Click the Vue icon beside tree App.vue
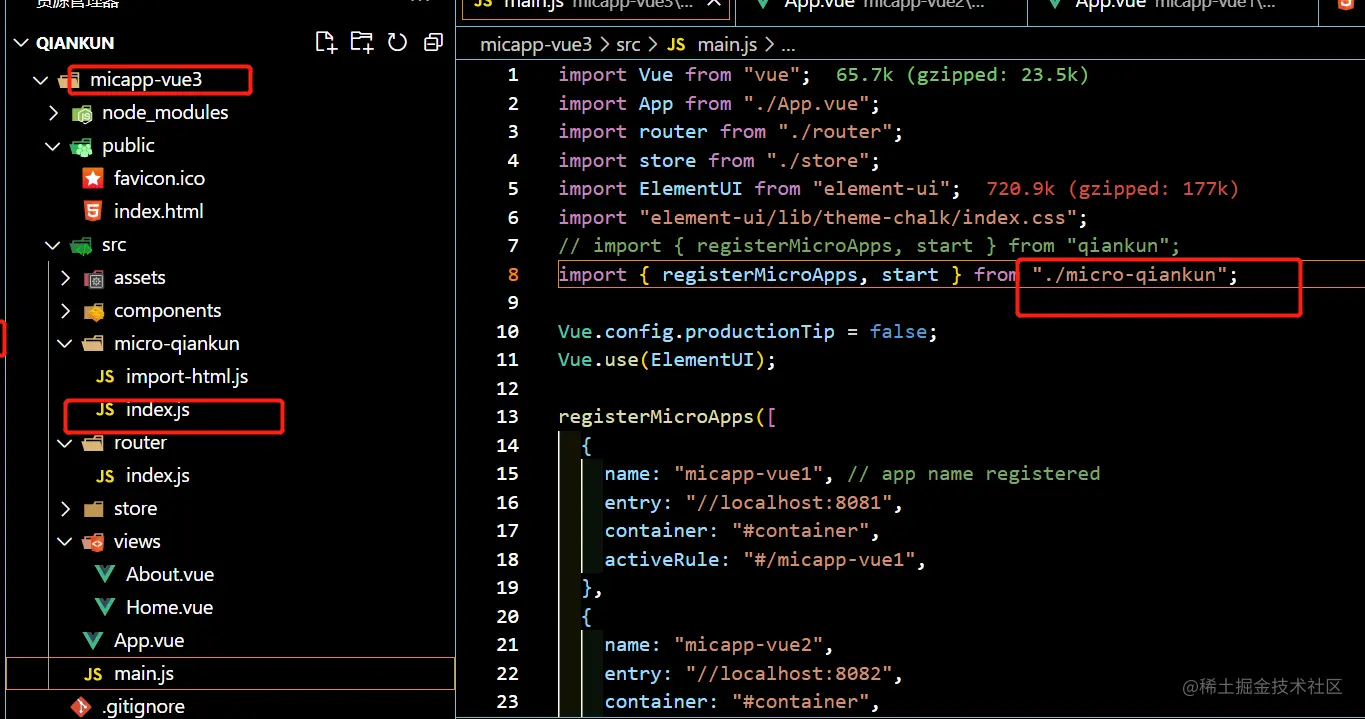This screenshot has height=719, width=1365. [93, 641]
